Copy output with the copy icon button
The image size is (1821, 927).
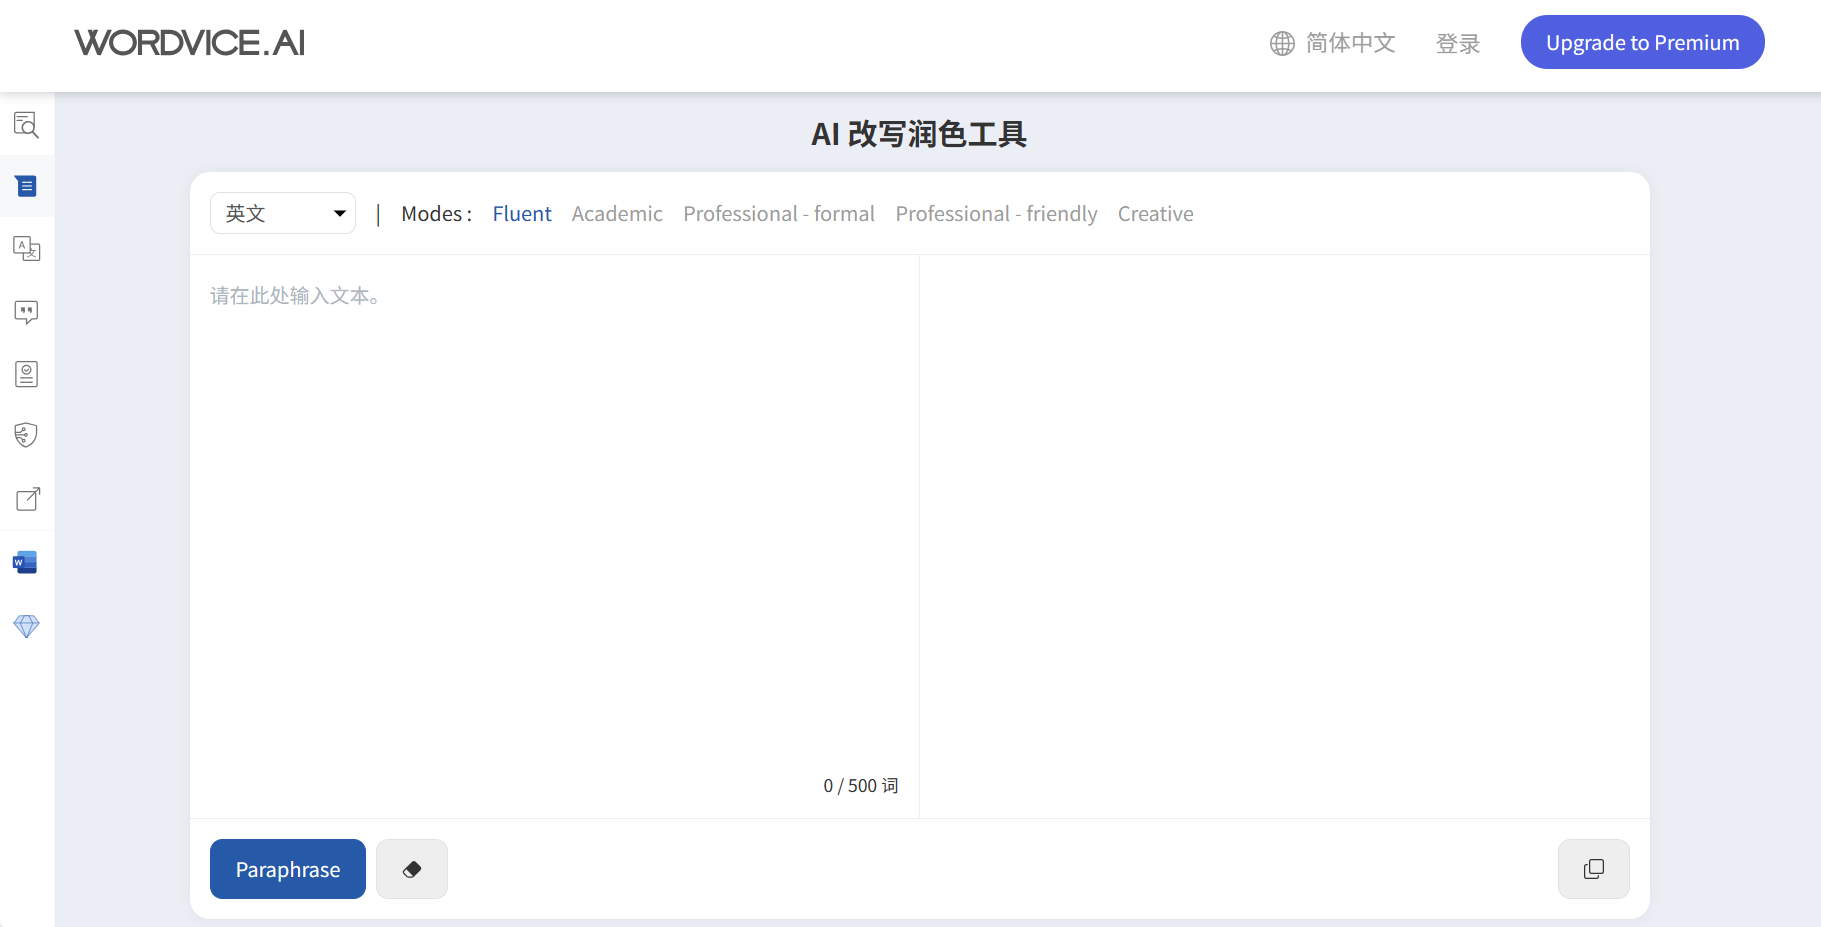point(1593,869)
